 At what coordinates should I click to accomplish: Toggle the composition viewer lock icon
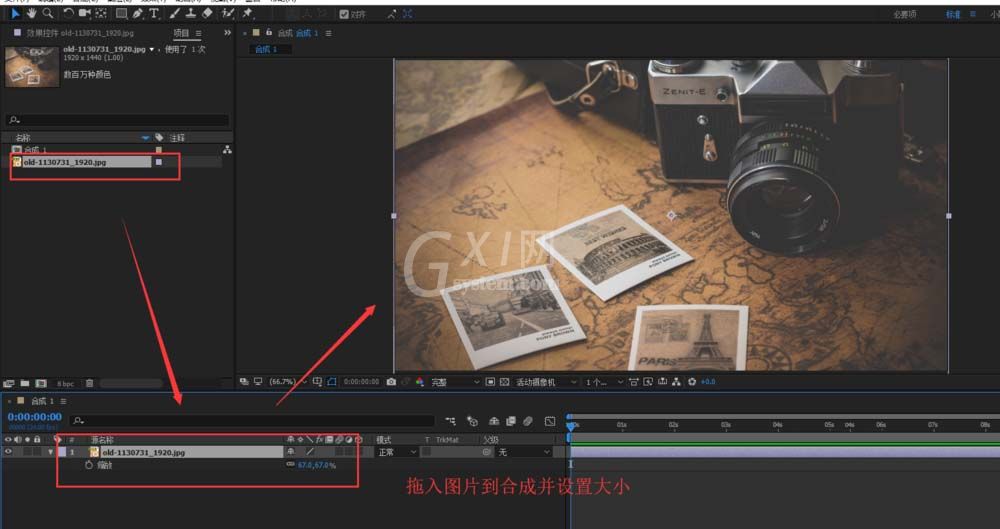click(268, 33)
